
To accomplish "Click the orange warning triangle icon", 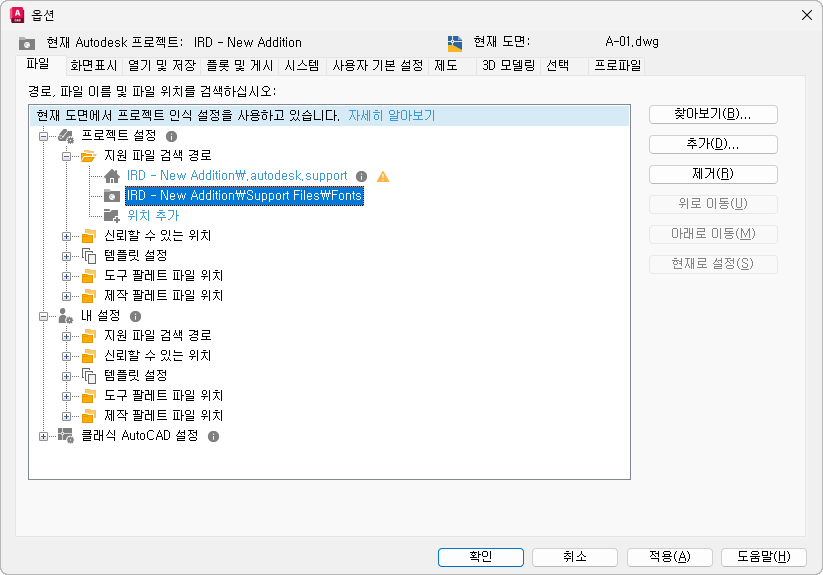I will (383, 176).
